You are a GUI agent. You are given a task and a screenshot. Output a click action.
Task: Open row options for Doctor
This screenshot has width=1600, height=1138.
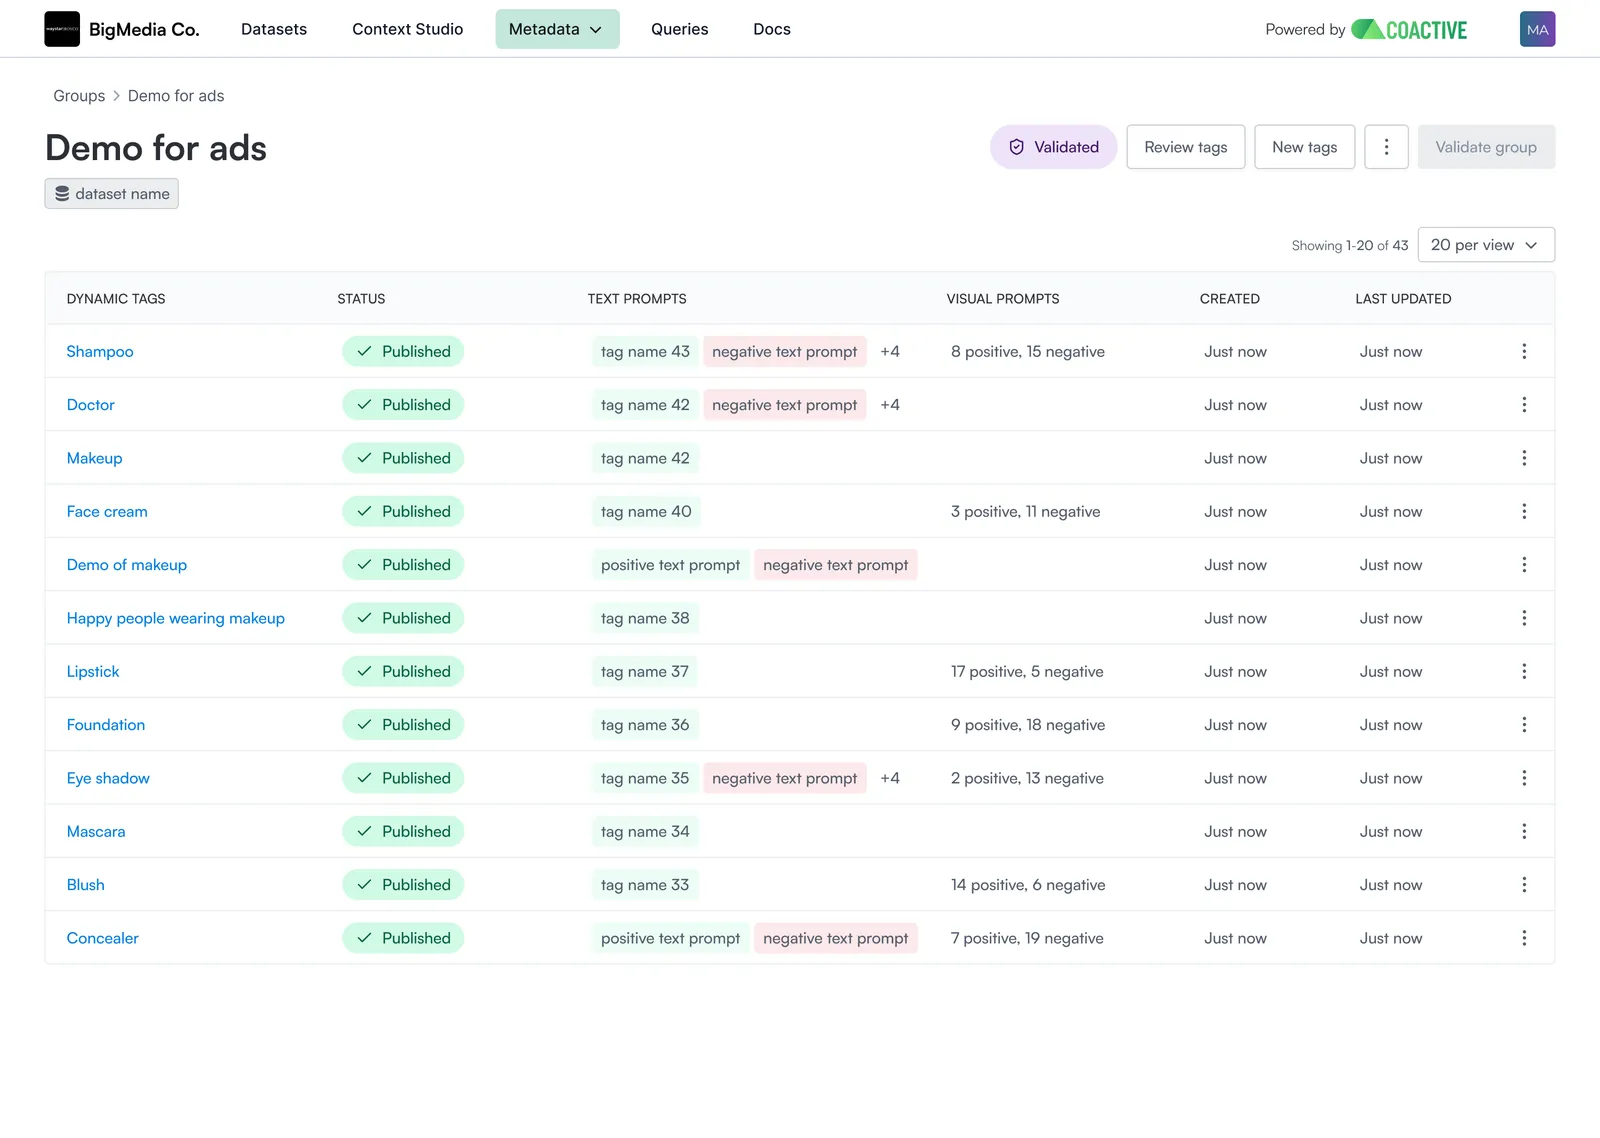(x=1524, y=404)
